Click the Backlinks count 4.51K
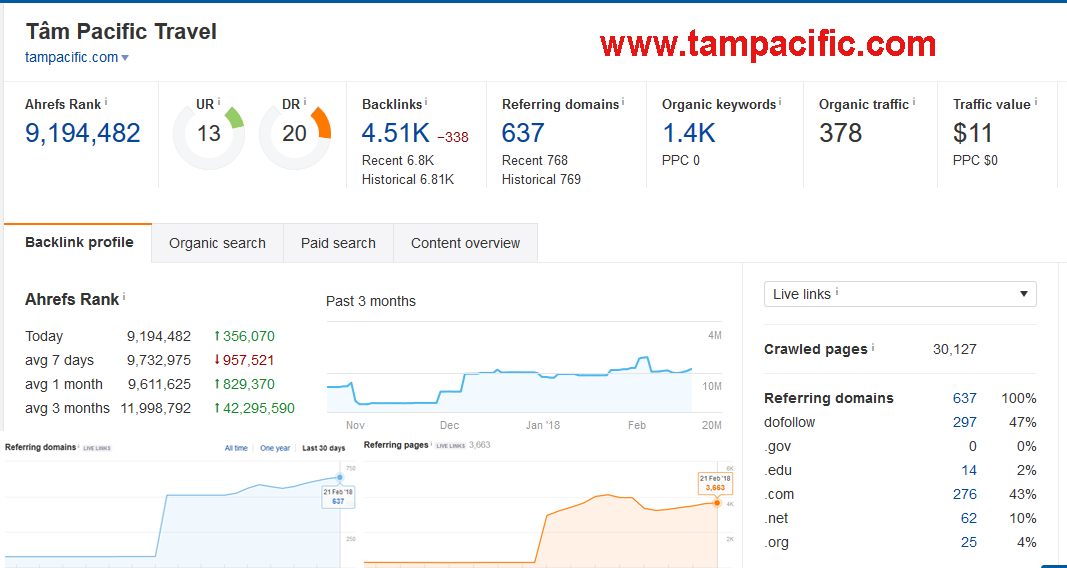The image size is (1067, 568). coord(395,133)
